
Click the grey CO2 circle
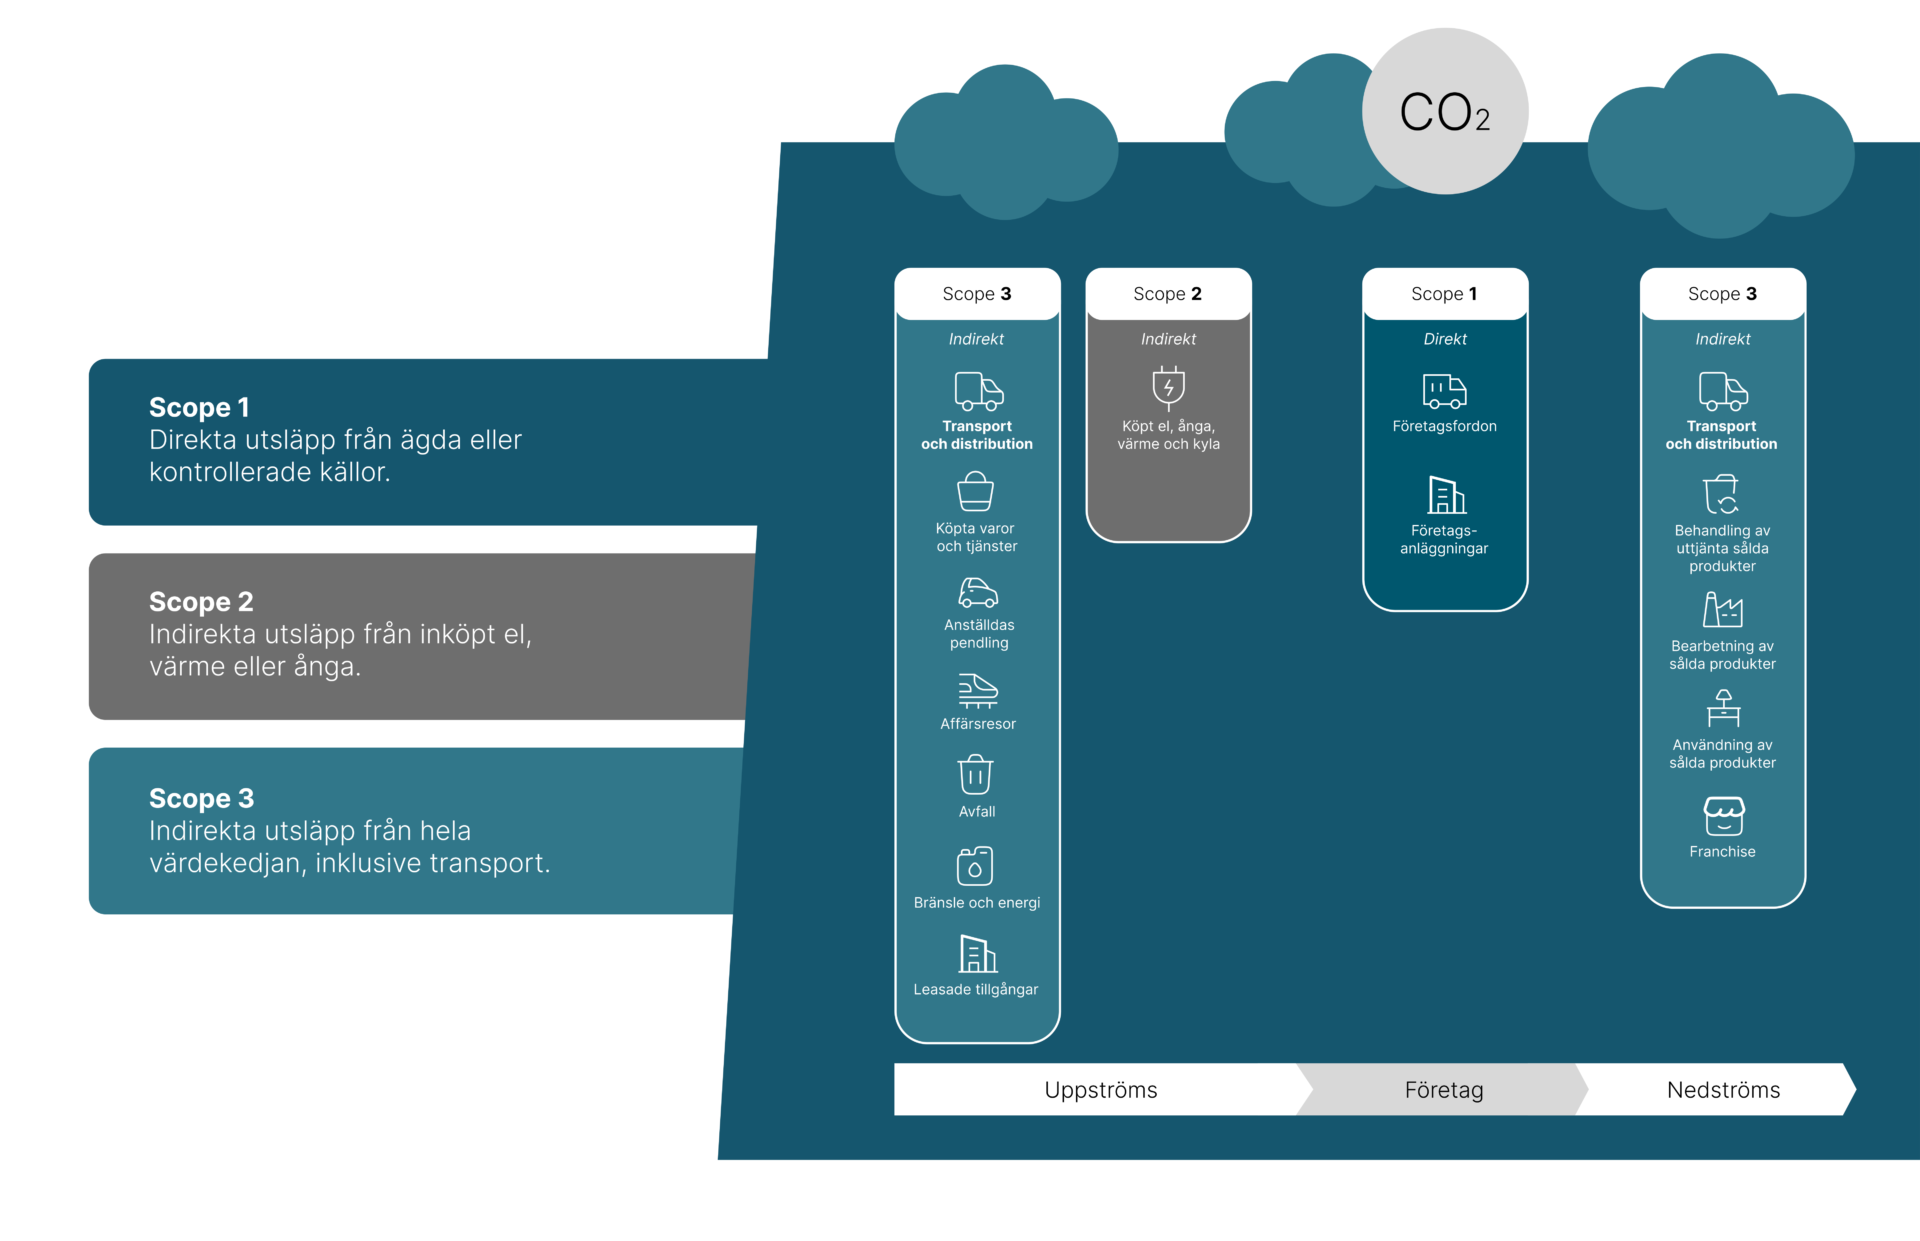tap(1444, 111)
